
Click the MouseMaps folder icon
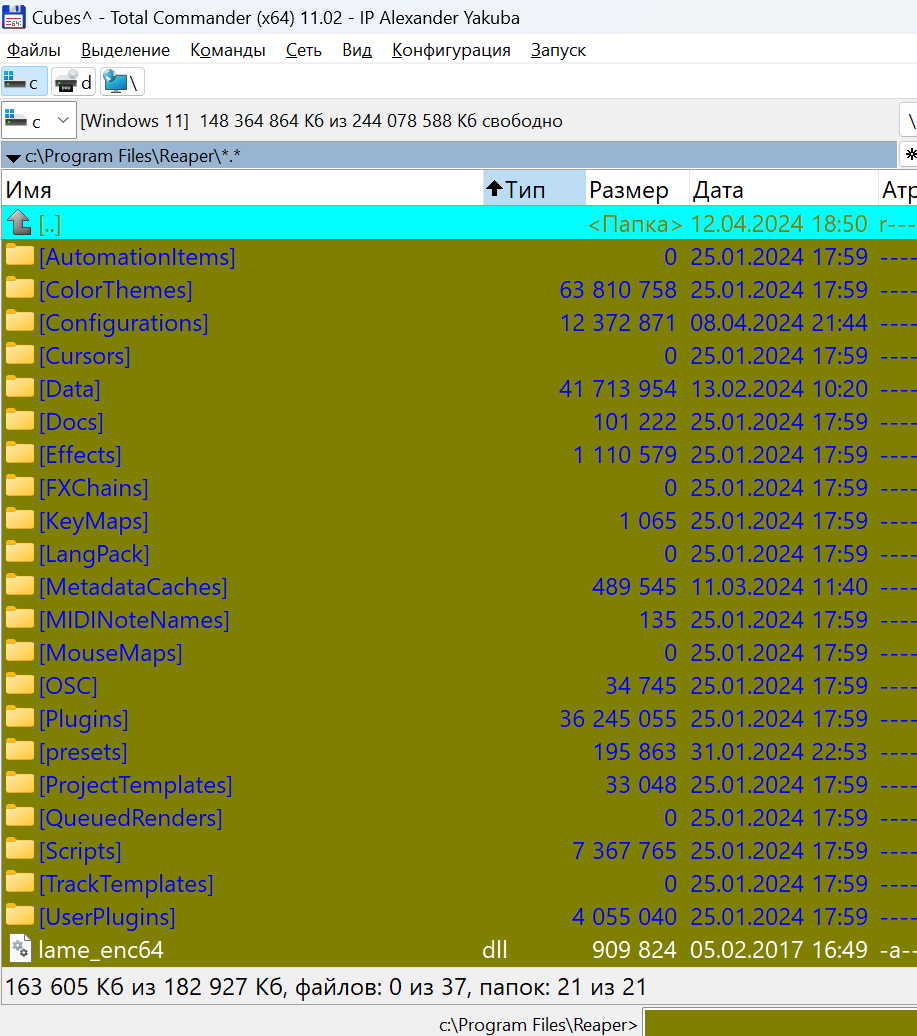click(x=20, y=652)
